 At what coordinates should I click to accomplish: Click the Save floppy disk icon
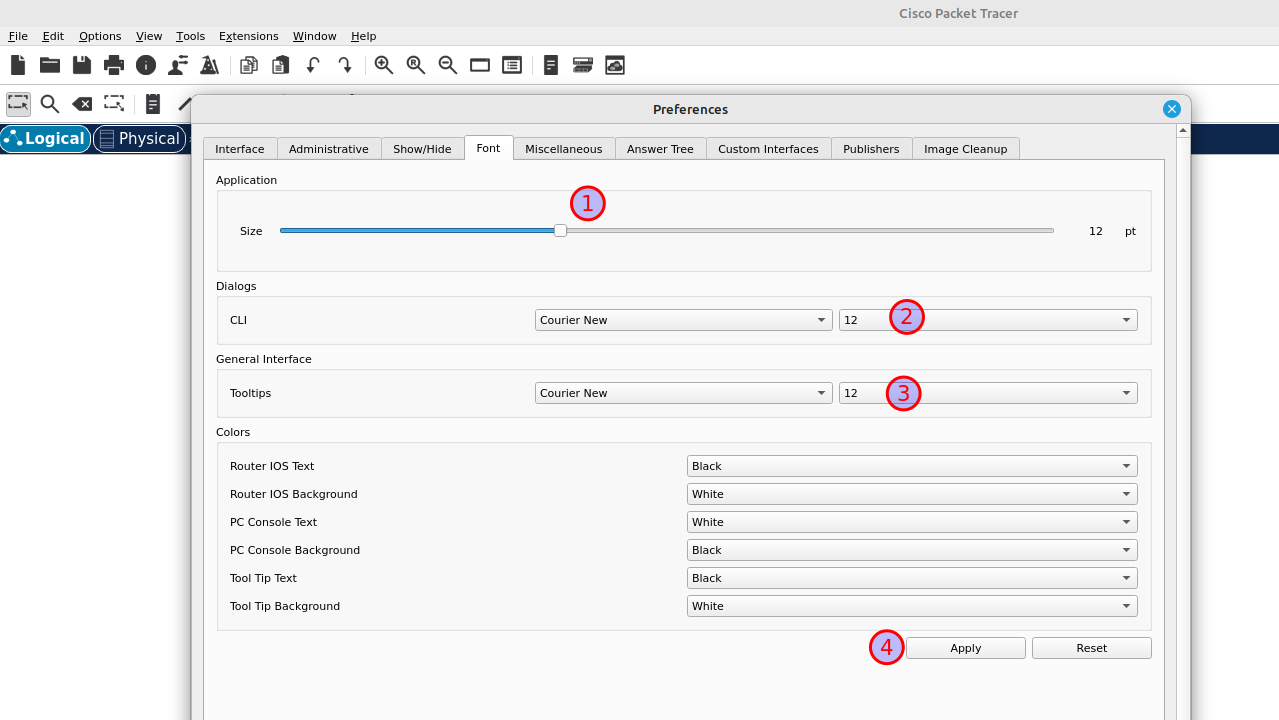tap(82, 65)
